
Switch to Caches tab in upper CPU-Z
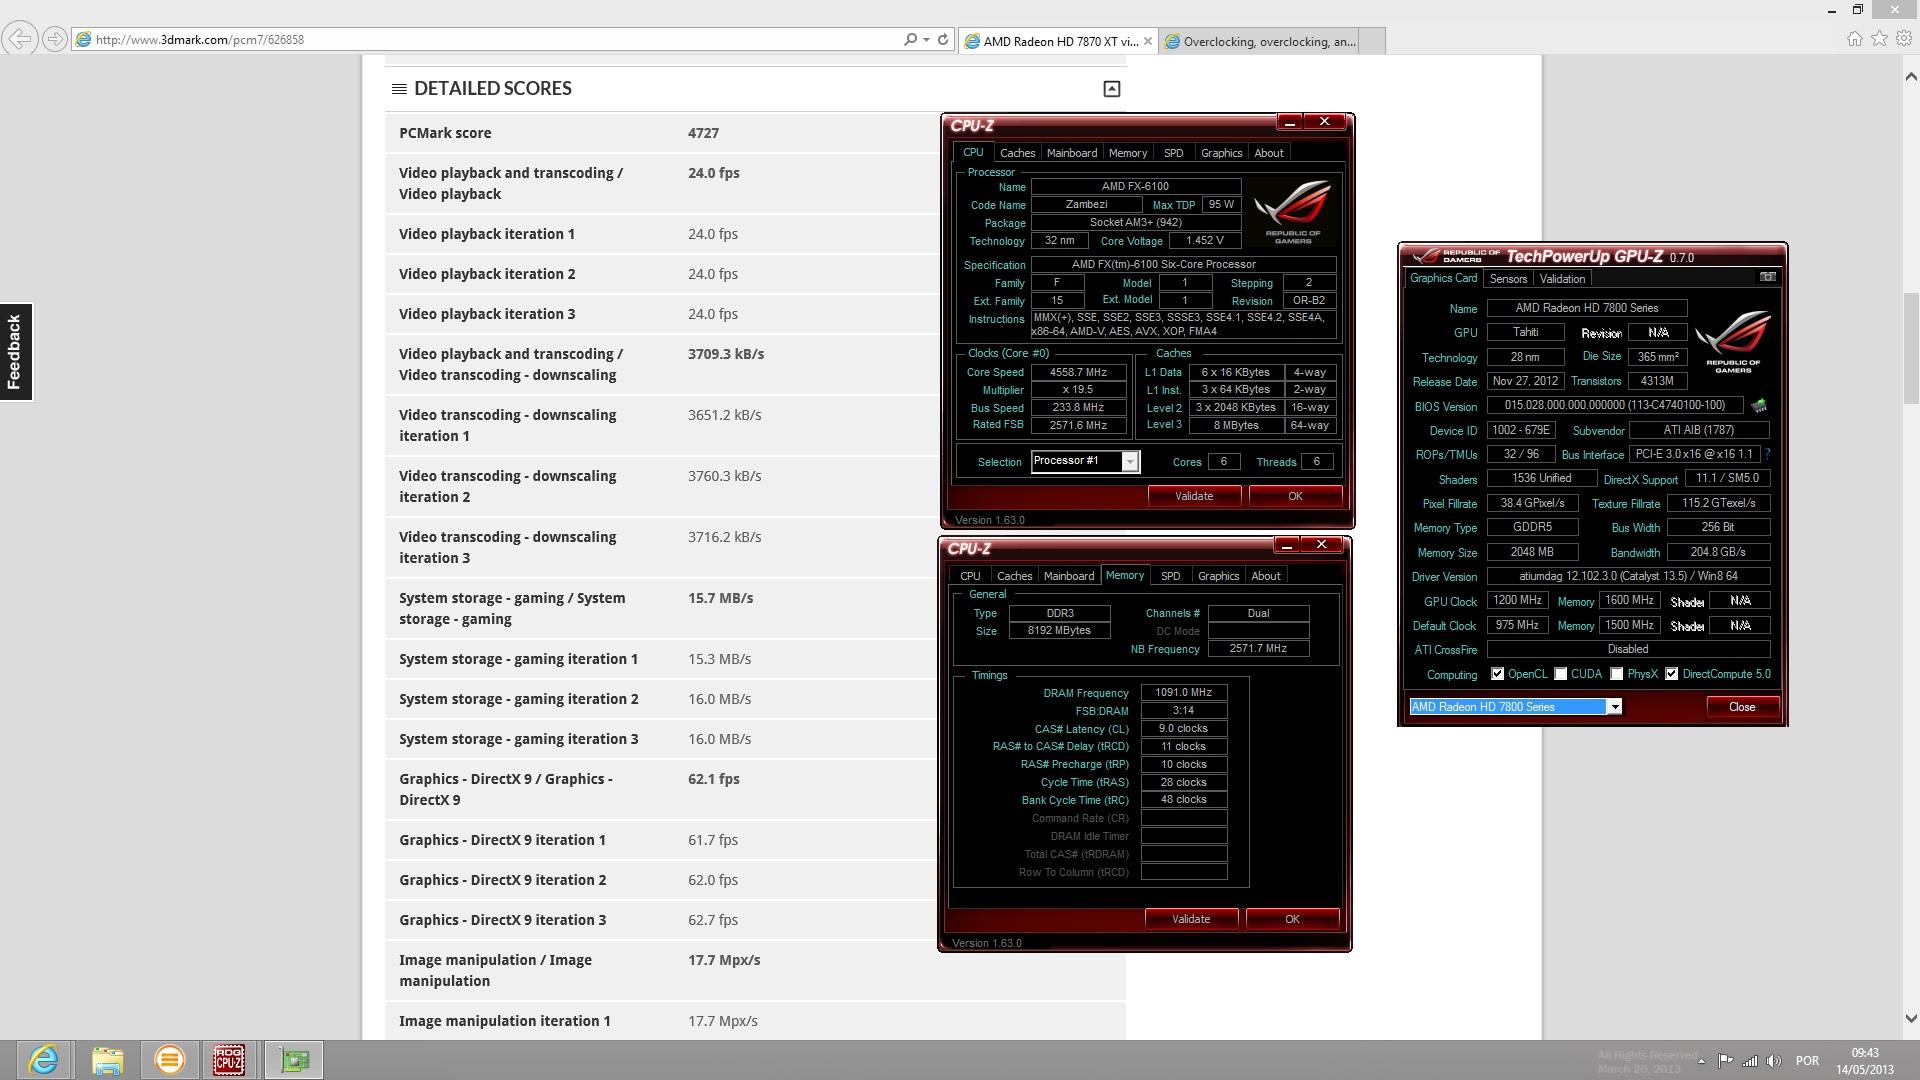[1017, 153]
